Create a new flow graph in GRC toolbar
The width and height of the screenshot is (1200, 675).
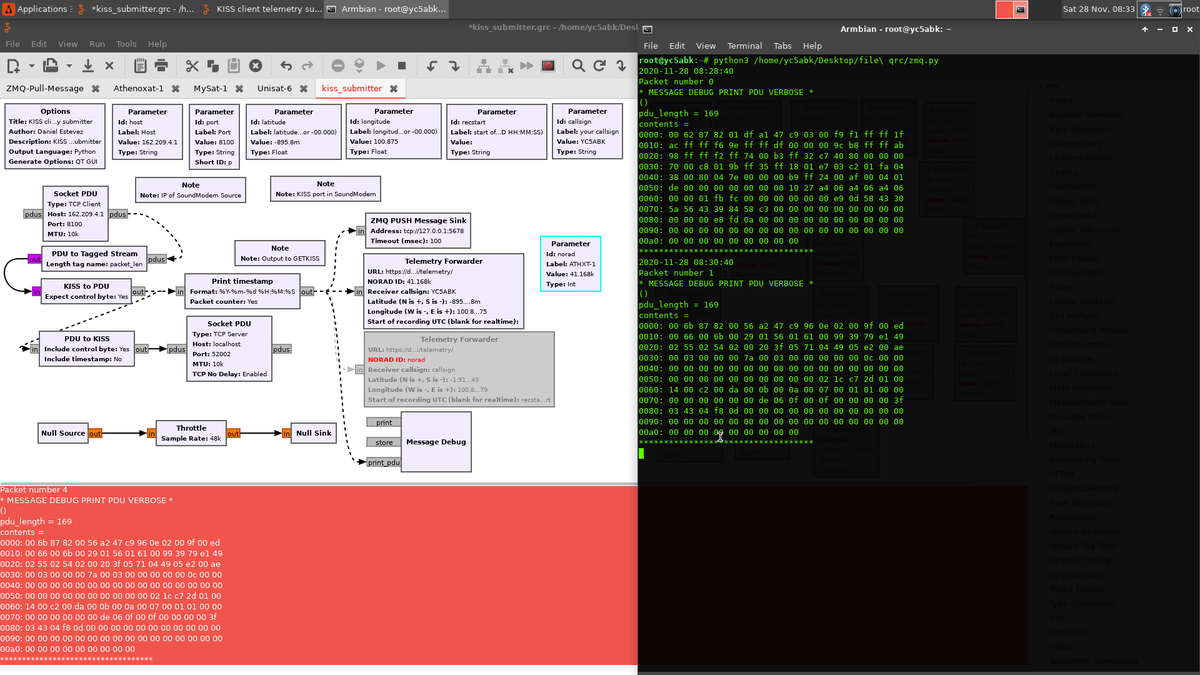13,65
